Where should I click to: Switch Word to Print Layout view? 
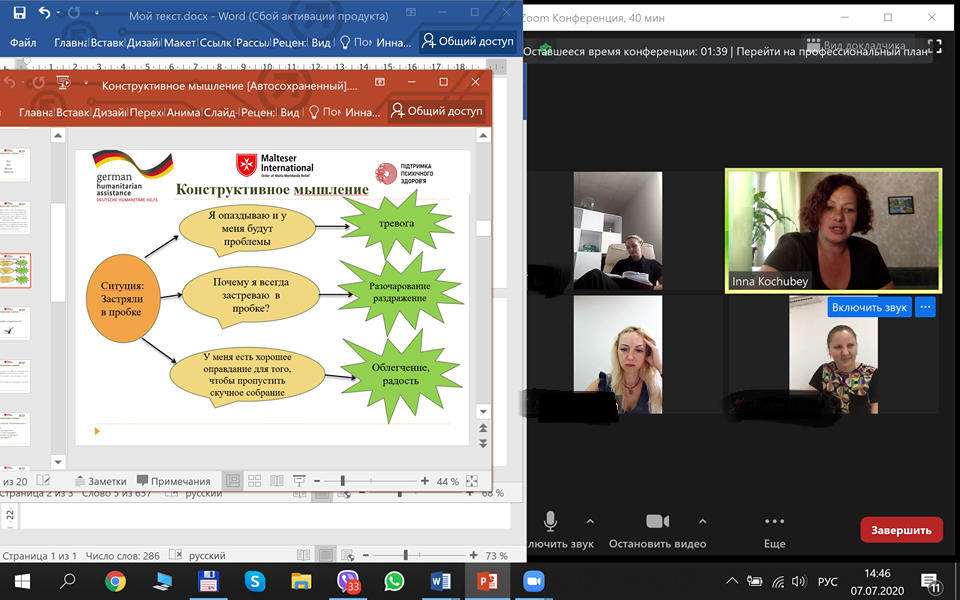point(326,555)
